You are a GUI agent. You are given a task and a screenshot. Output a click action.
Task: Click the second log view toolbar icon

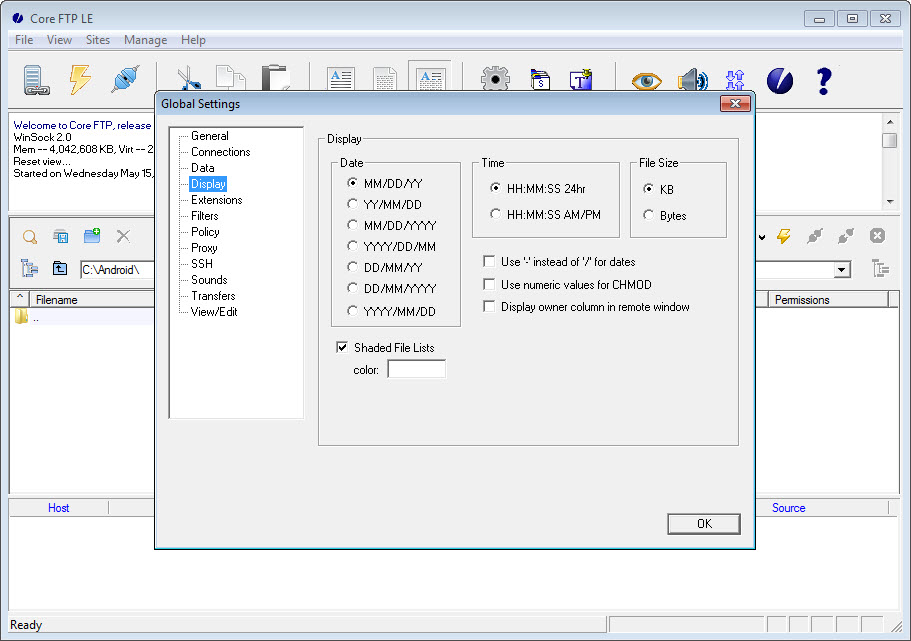point(385,78)
